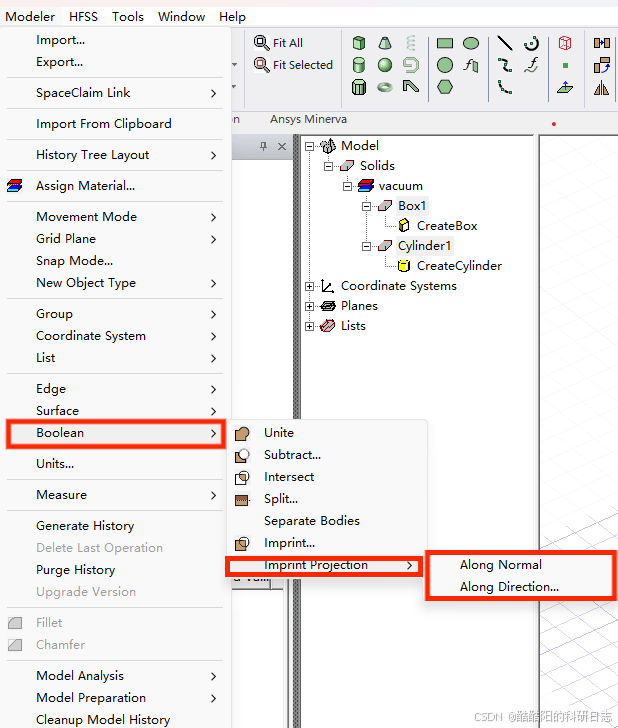Viewport: 618px width, 728px height.
Task: Collapse the Model tree node
Action: click(309, 146)
